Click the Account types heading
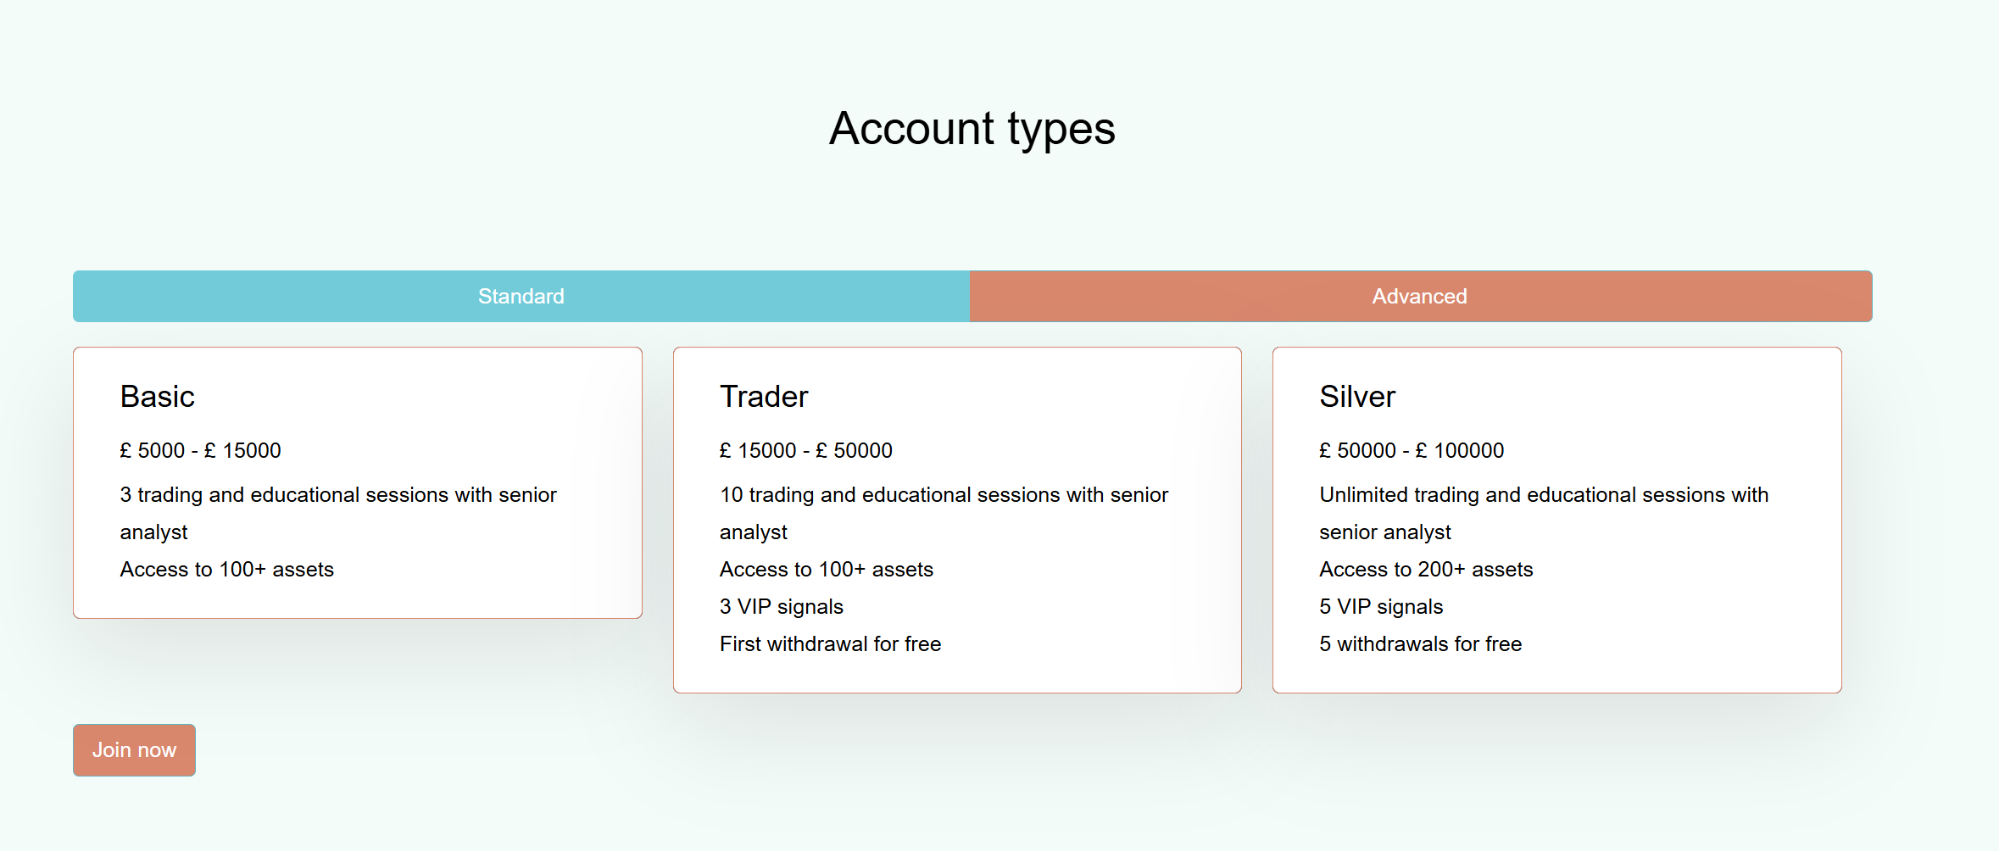Viewport: 1999px width, 852px height. pos(972,129)
